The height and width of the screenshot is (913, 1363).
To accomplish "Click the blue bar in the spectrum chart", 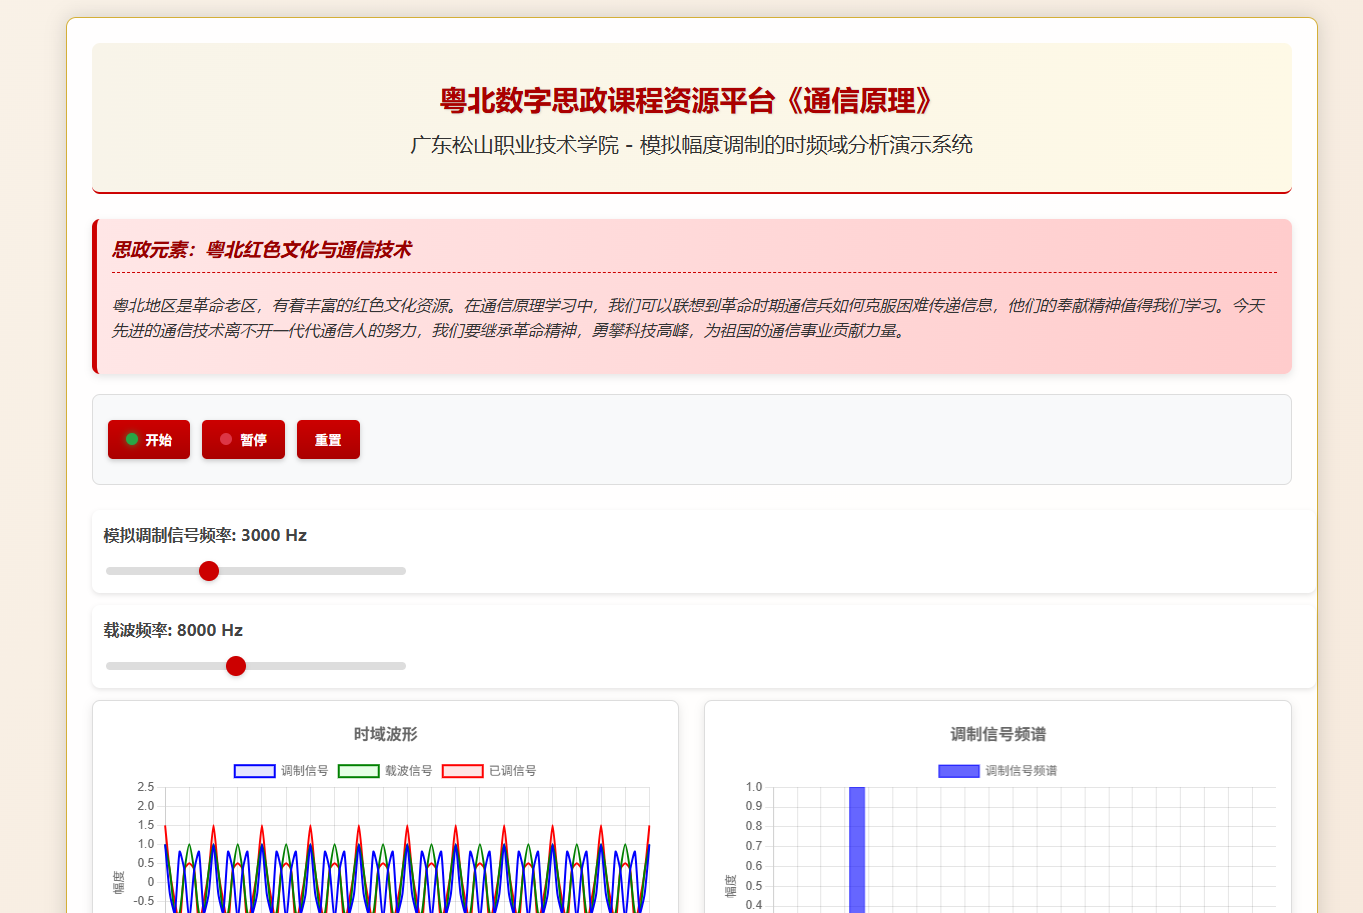I will coord(857,850).
